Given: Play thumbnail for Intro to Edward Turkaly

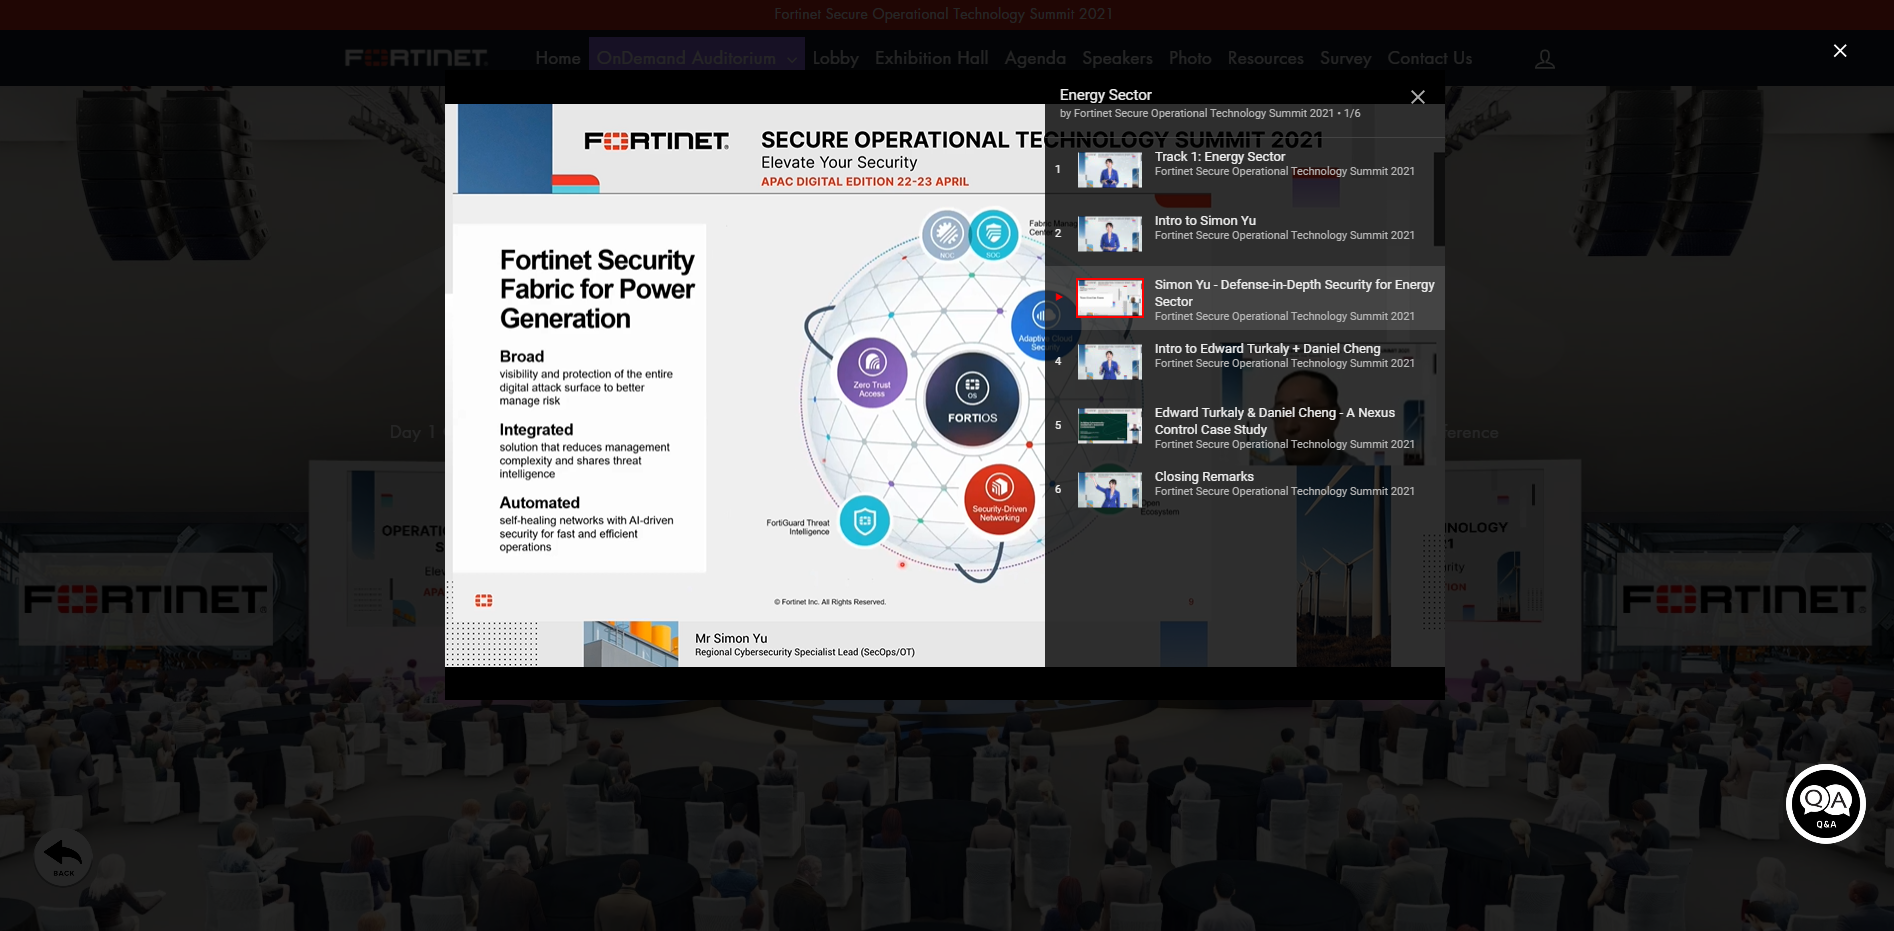Looking at the screenshot, I should coord(1109,362).
